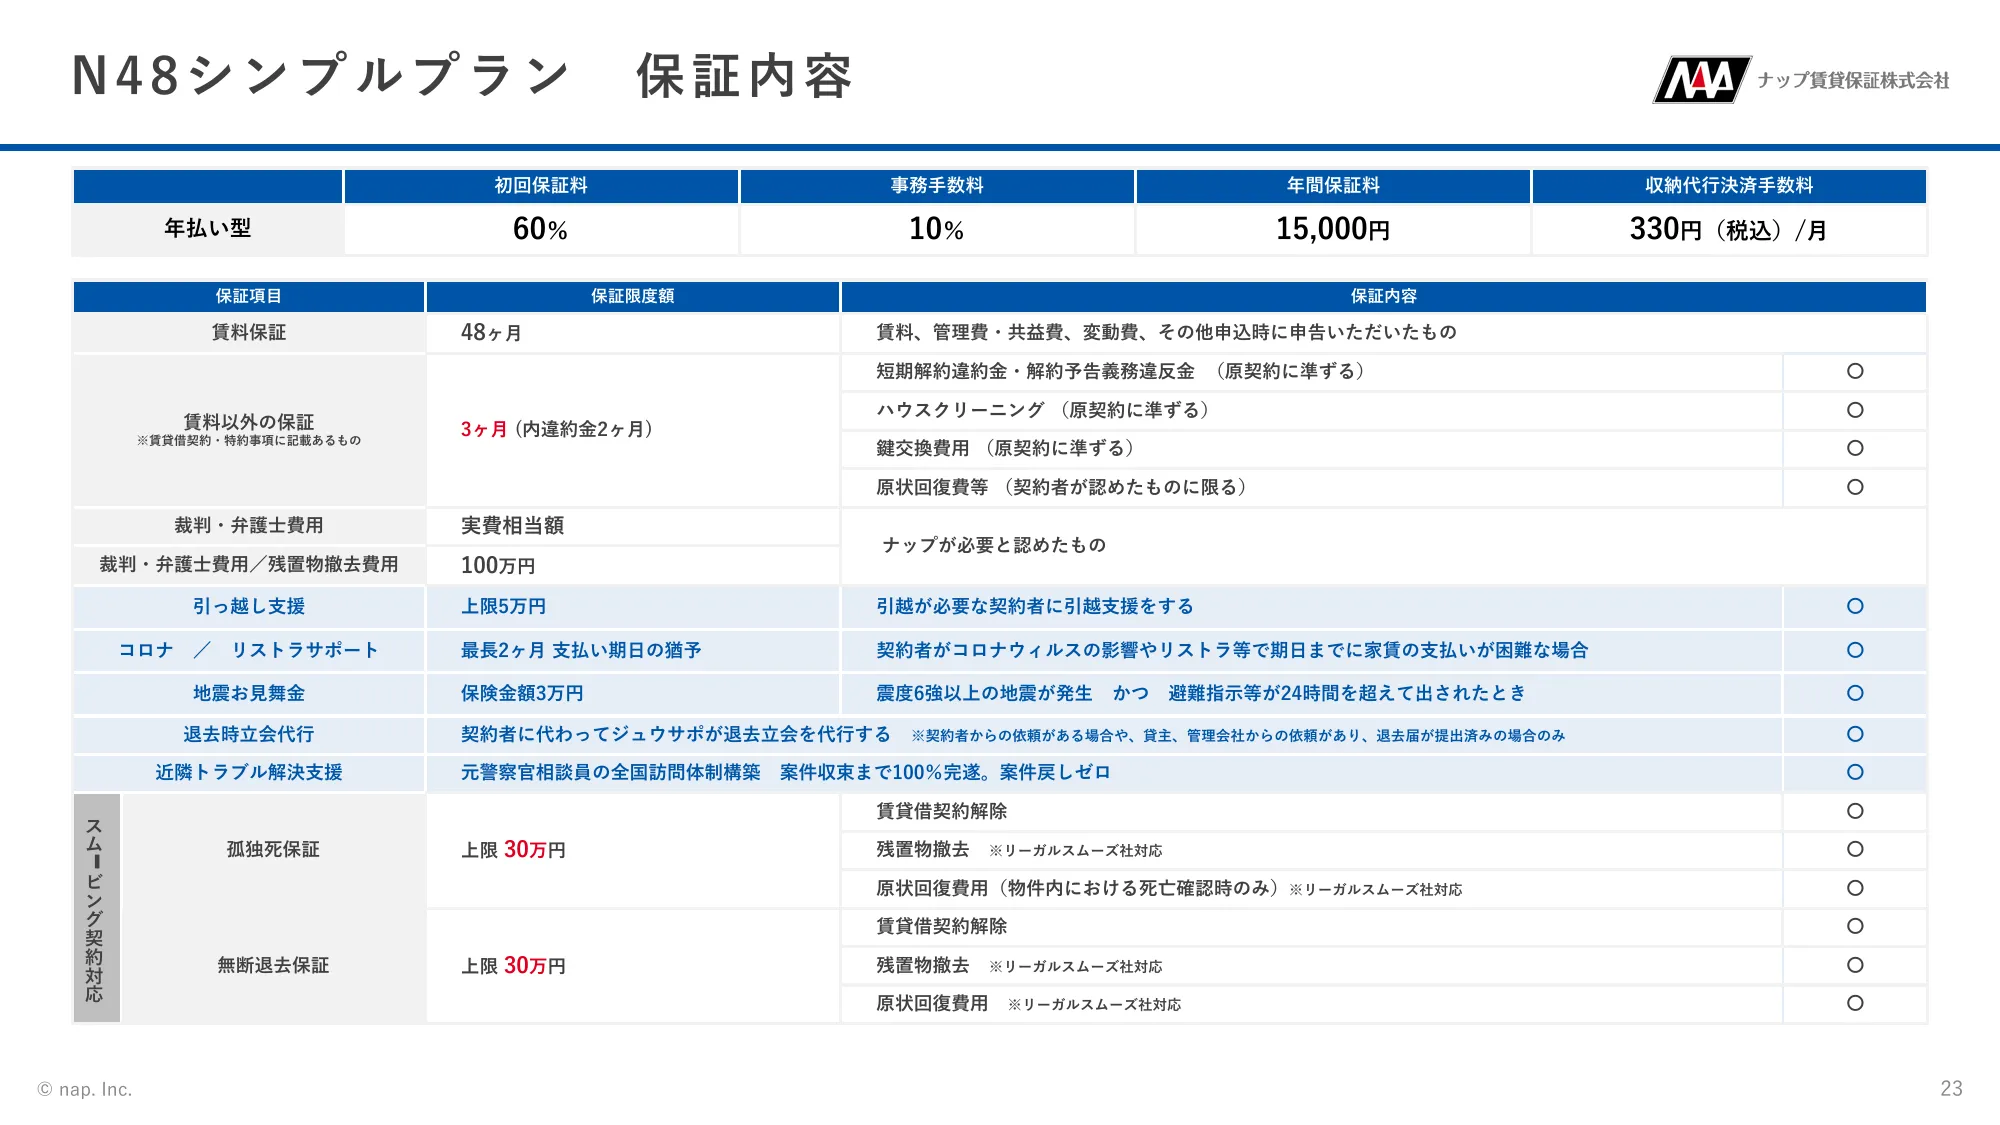Click circle mark for 鍵交換費用 row
Image resolution: width=2000 pixels, height=1125 pixels.
[x=1855, y=448]
